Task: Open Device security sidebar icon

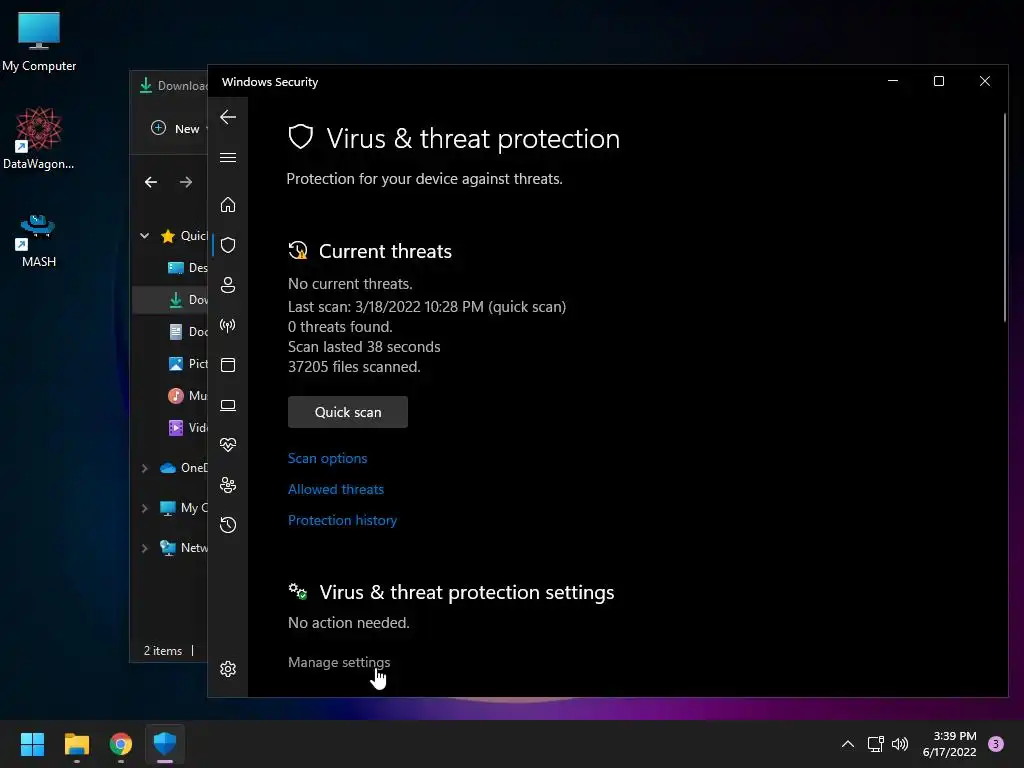Action: (228, 406)
